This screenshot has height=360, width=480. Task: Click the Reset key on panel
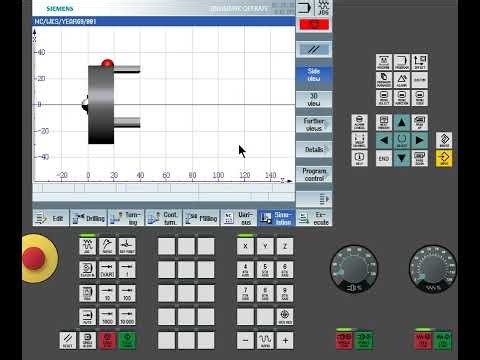[68, 340]
